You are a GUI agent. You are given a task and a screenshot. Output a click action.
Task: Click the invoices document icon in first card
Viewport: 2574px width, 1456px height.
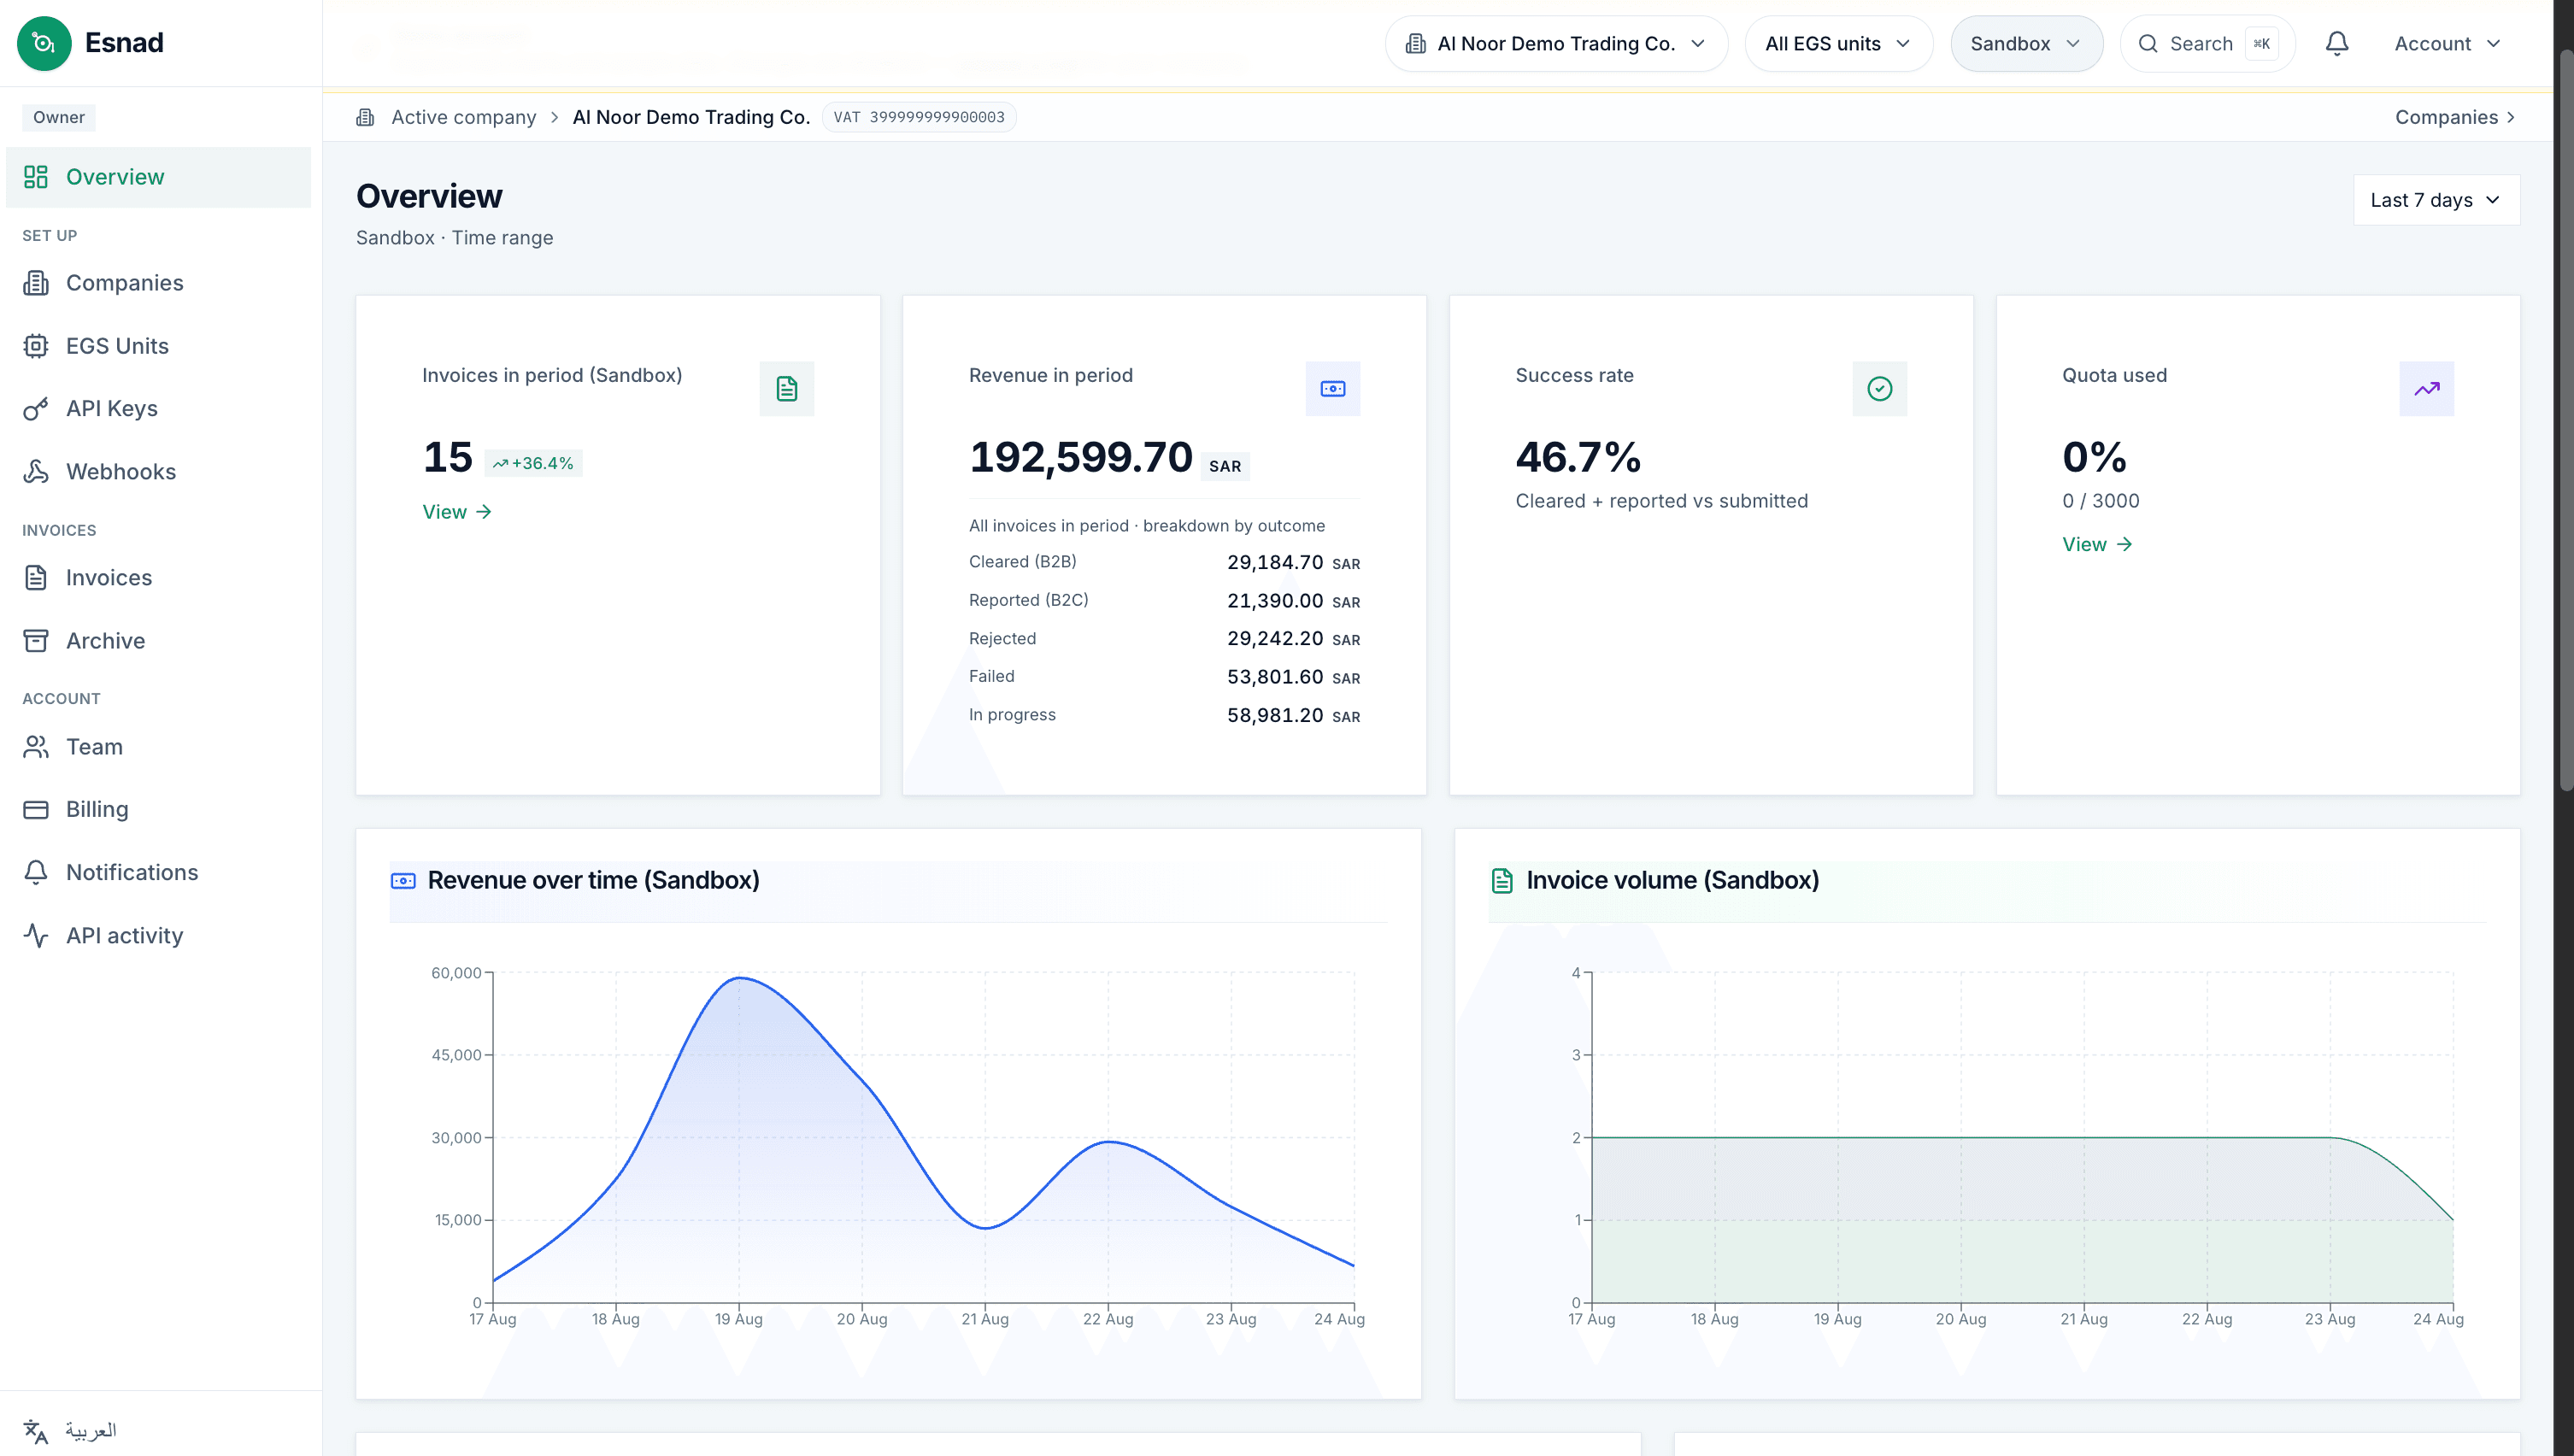[787, 388]
